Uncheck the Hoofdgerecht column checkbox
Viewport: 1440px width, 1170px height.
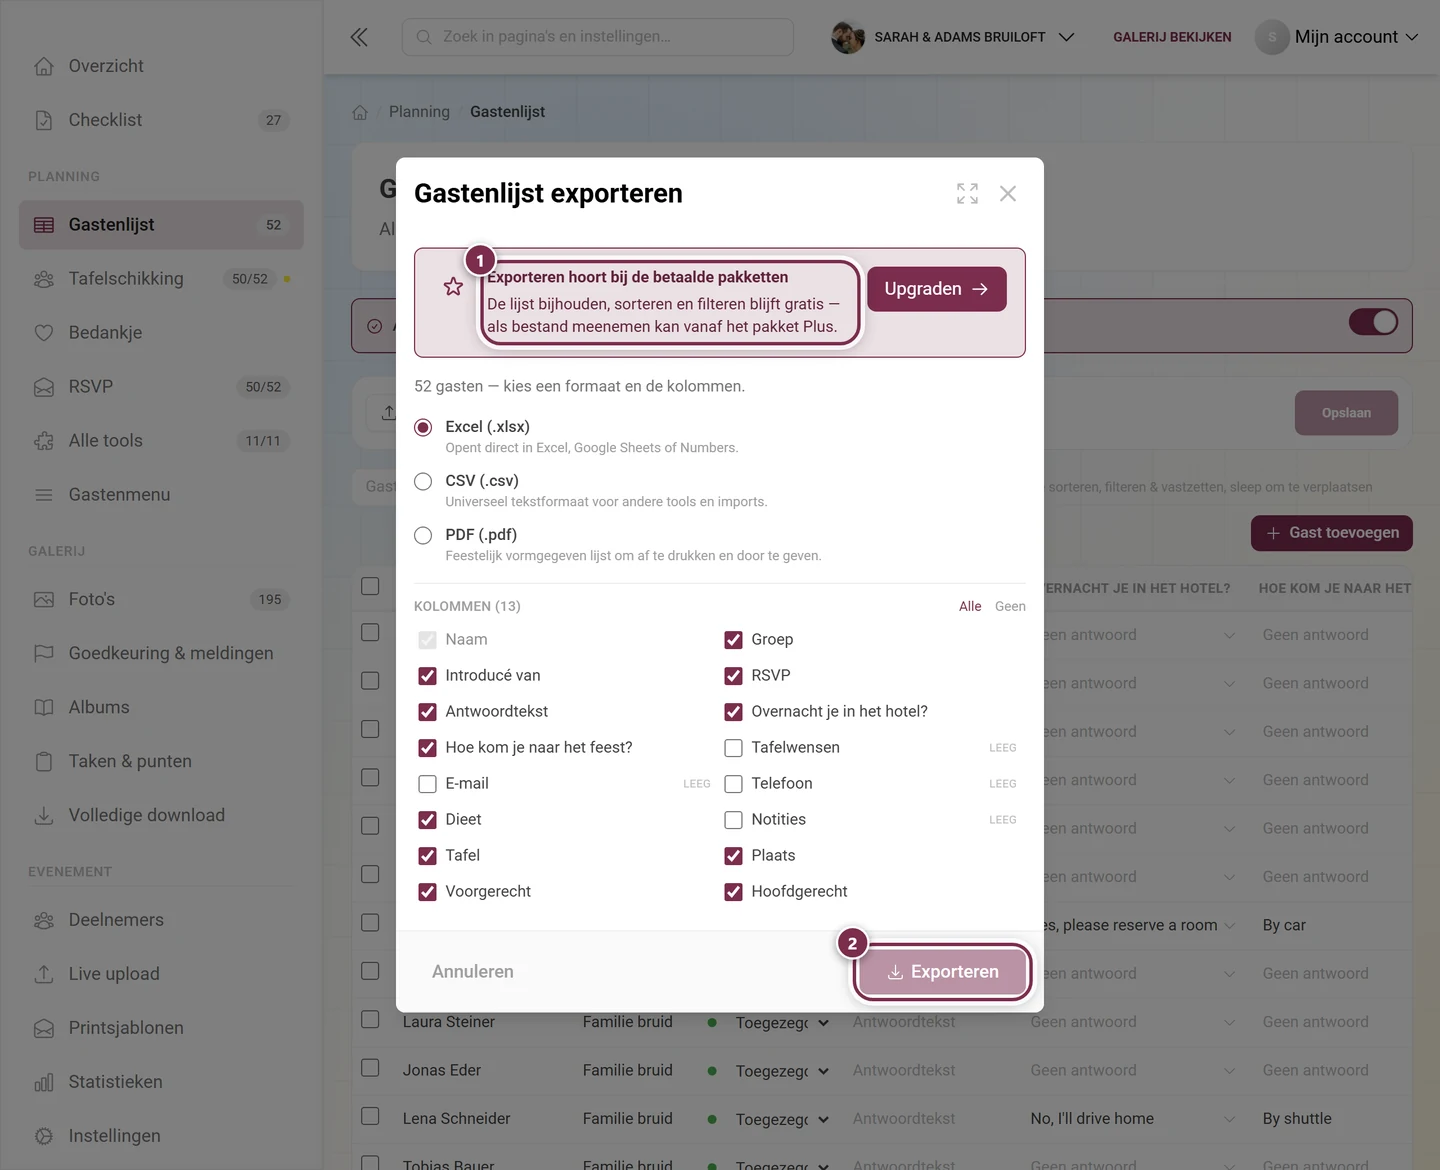tap(733, 892)
